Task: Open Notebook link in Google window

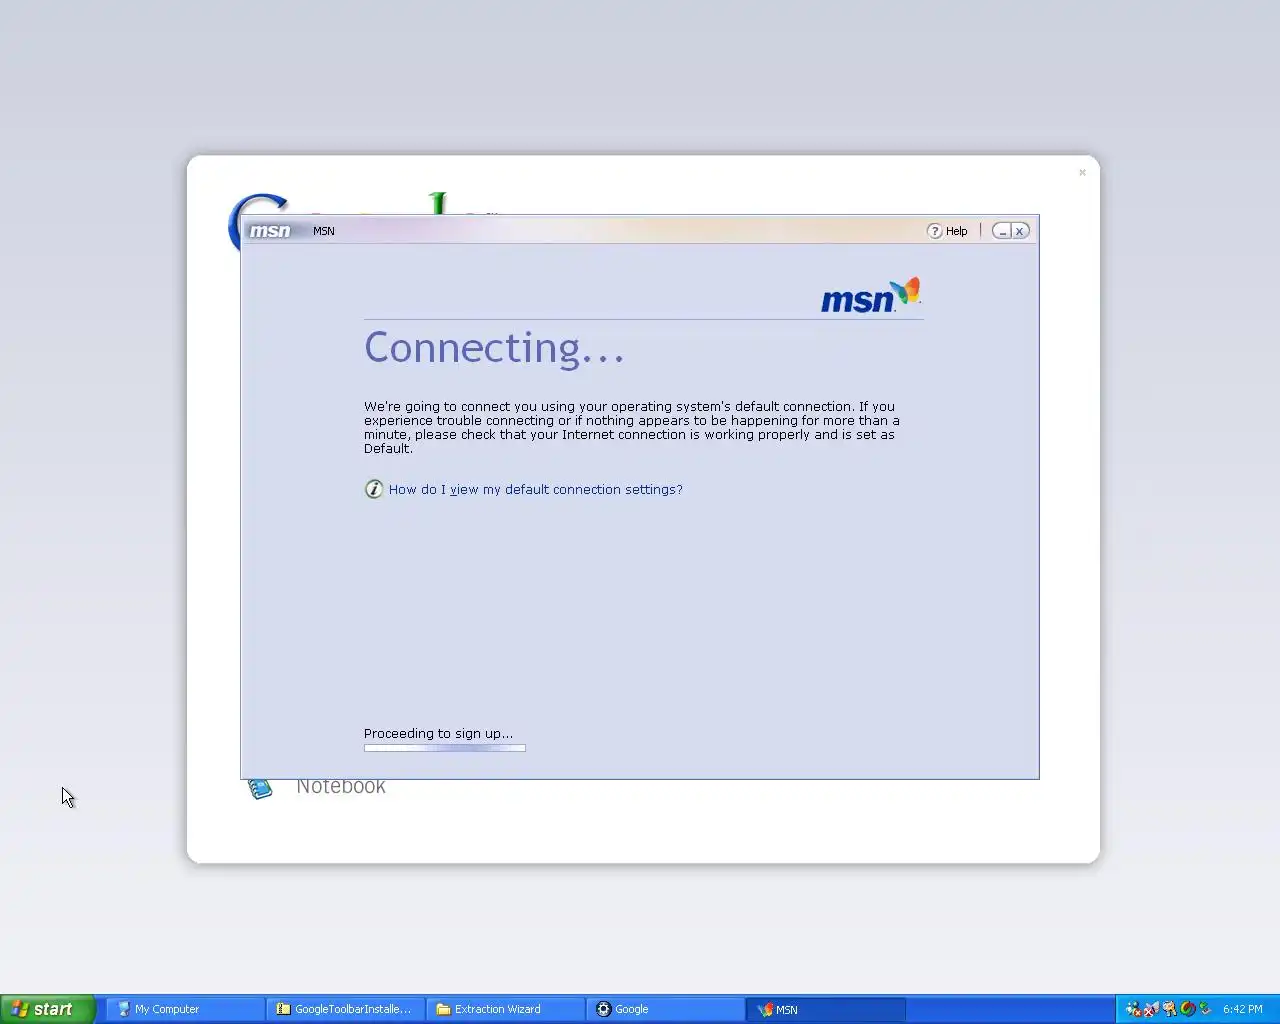Action: (340, 788)
